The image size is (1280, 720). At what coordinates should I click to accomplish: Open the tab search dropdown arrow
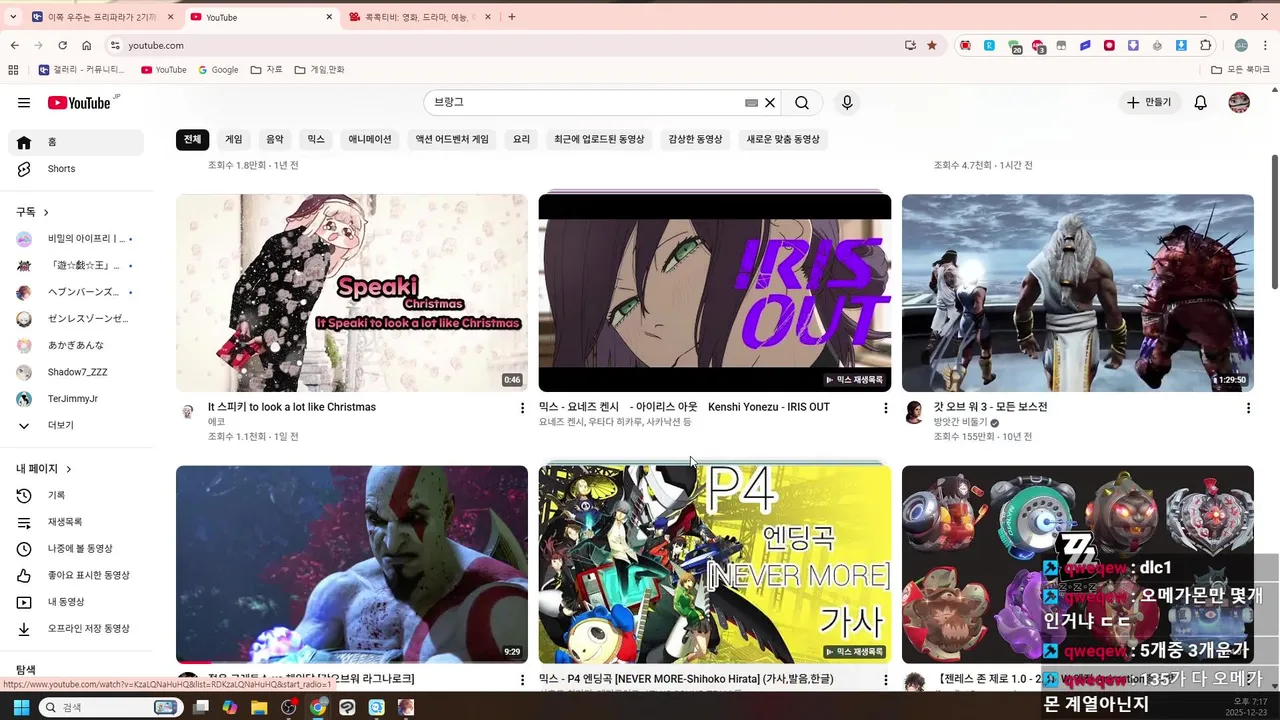(13, 17)
